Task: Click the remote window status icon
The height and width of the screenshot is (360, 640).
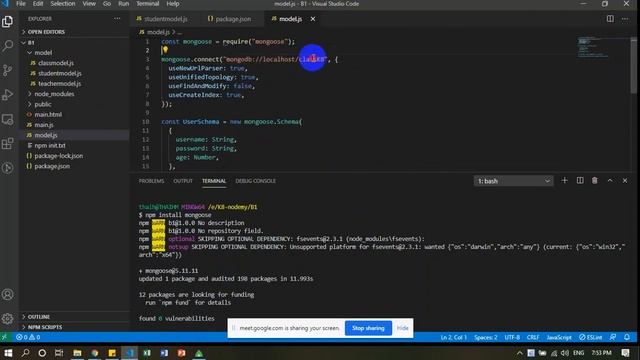Action: (5, 337)
